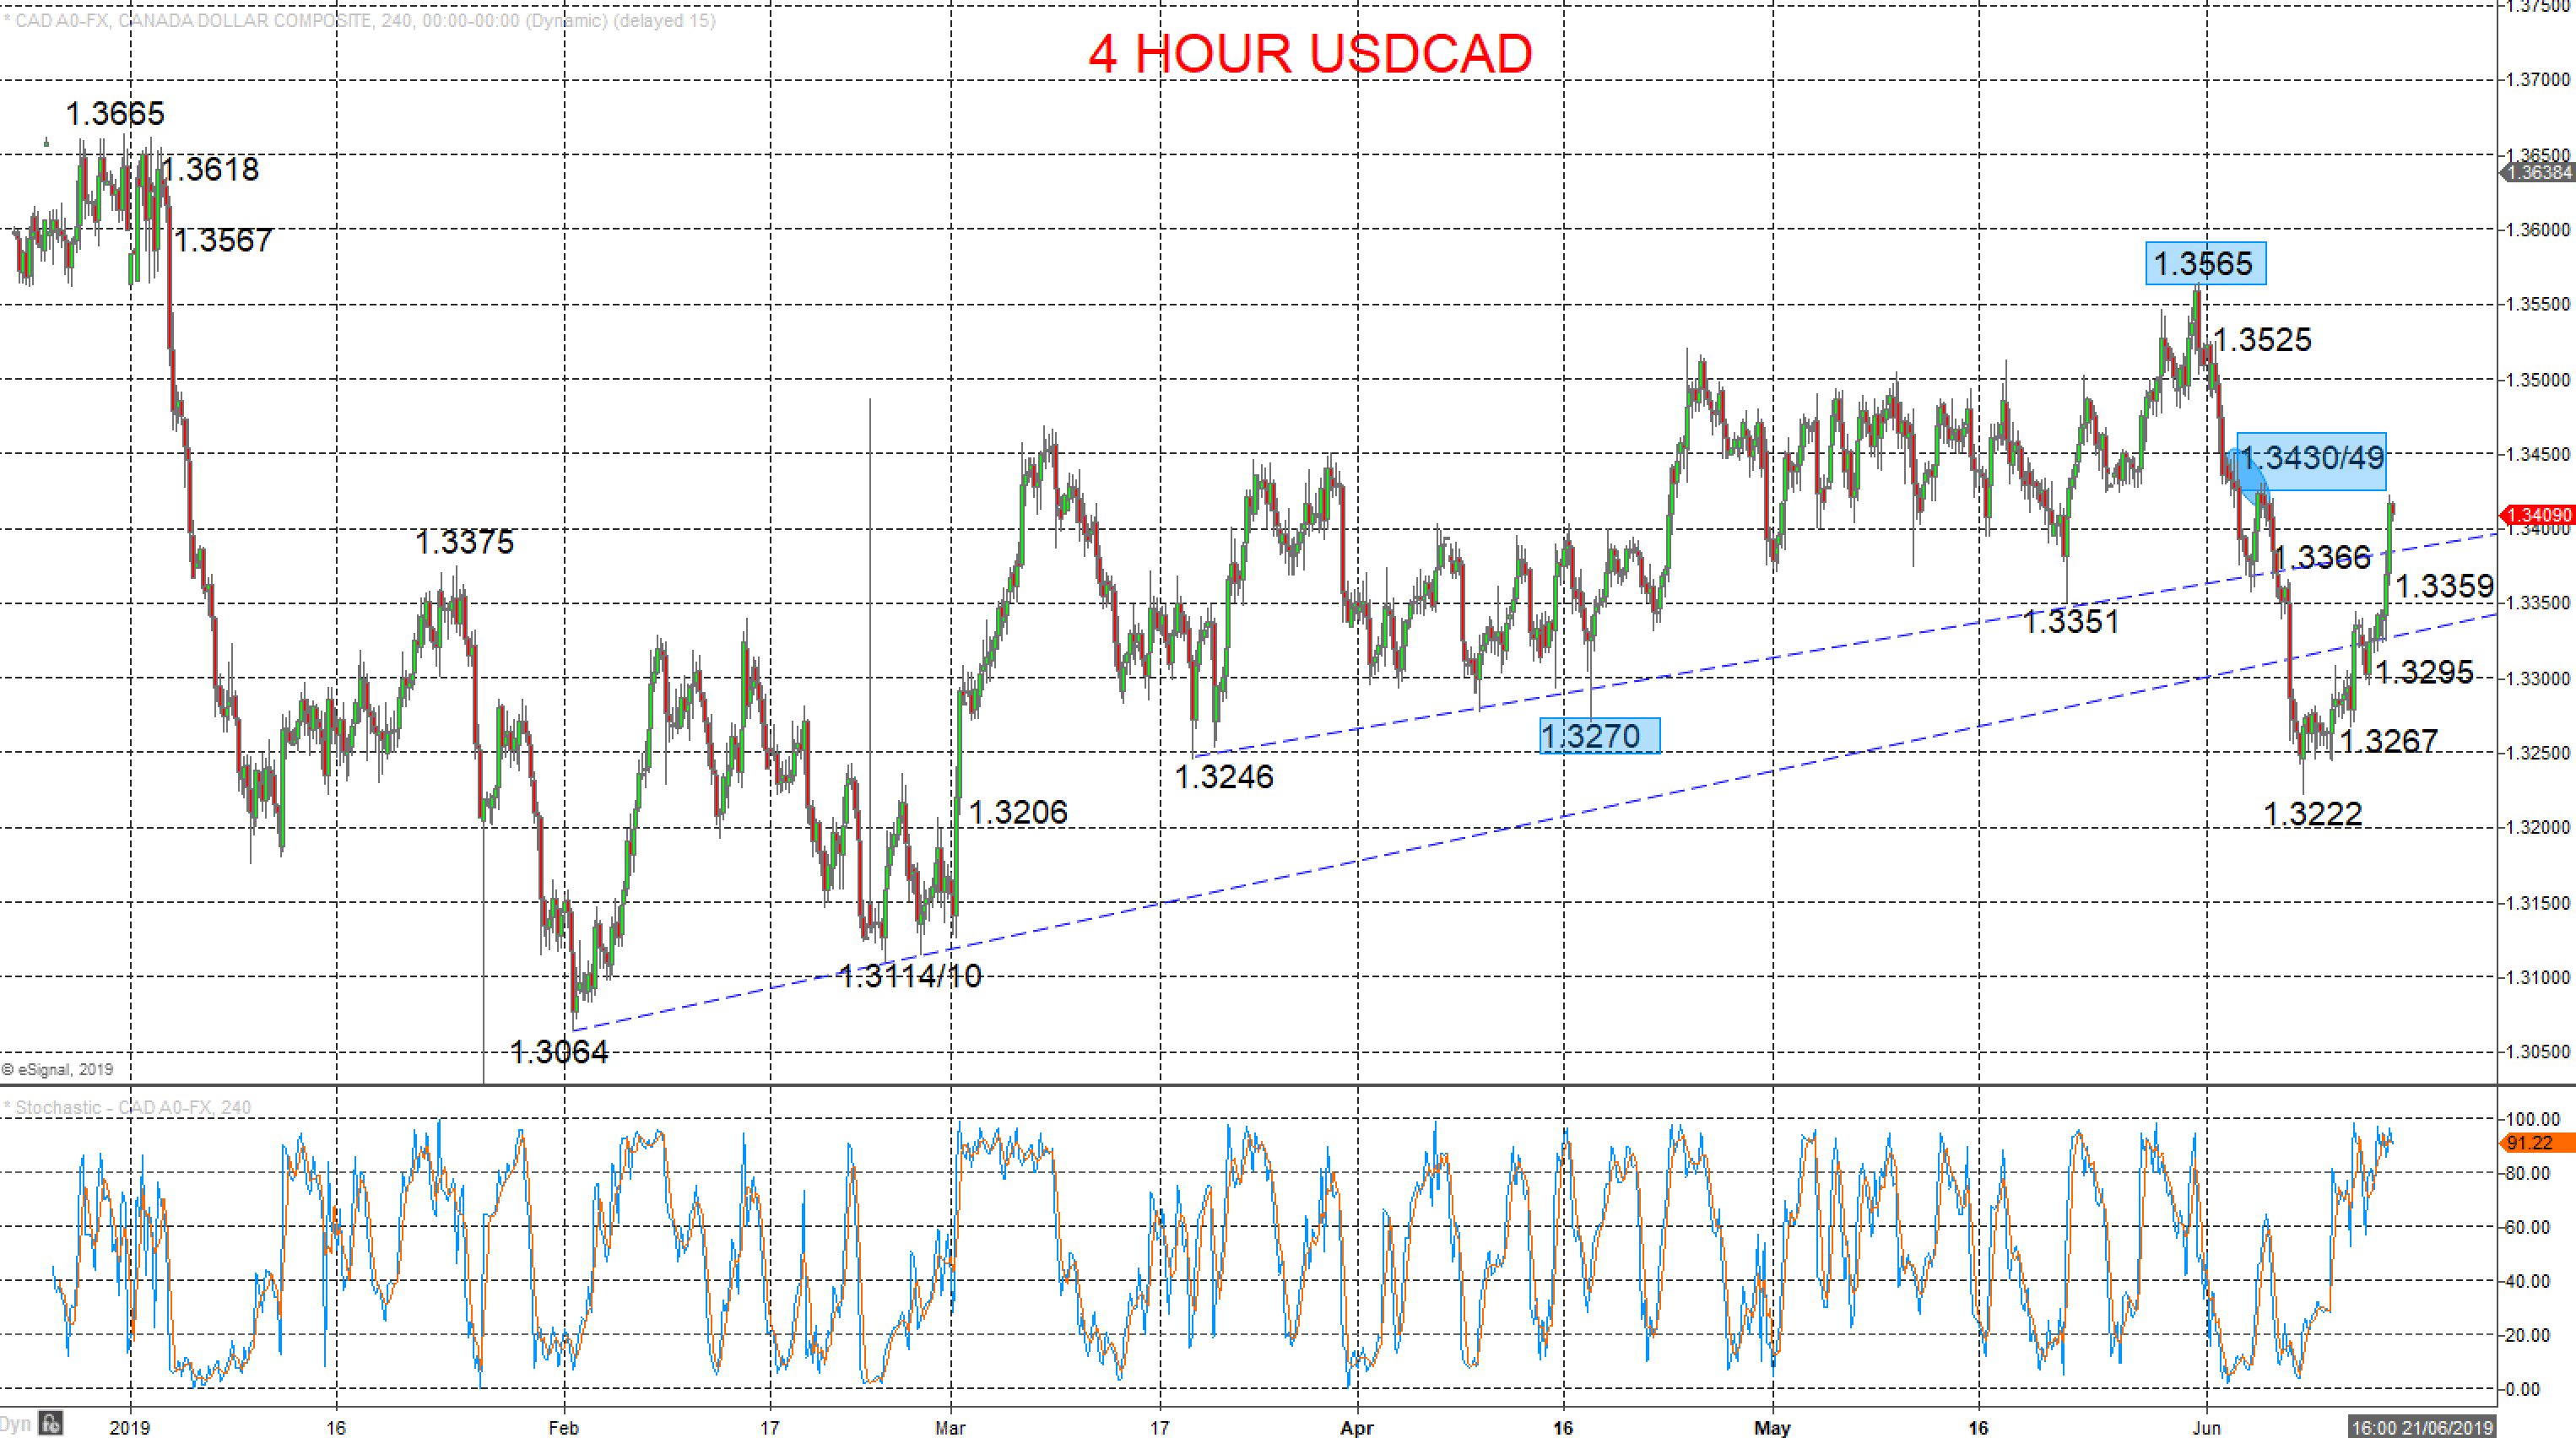This screenshot has width=2576, height=1438.
Task: Select the 1.3567 price annotation
Action: click(x=223, y=240)
